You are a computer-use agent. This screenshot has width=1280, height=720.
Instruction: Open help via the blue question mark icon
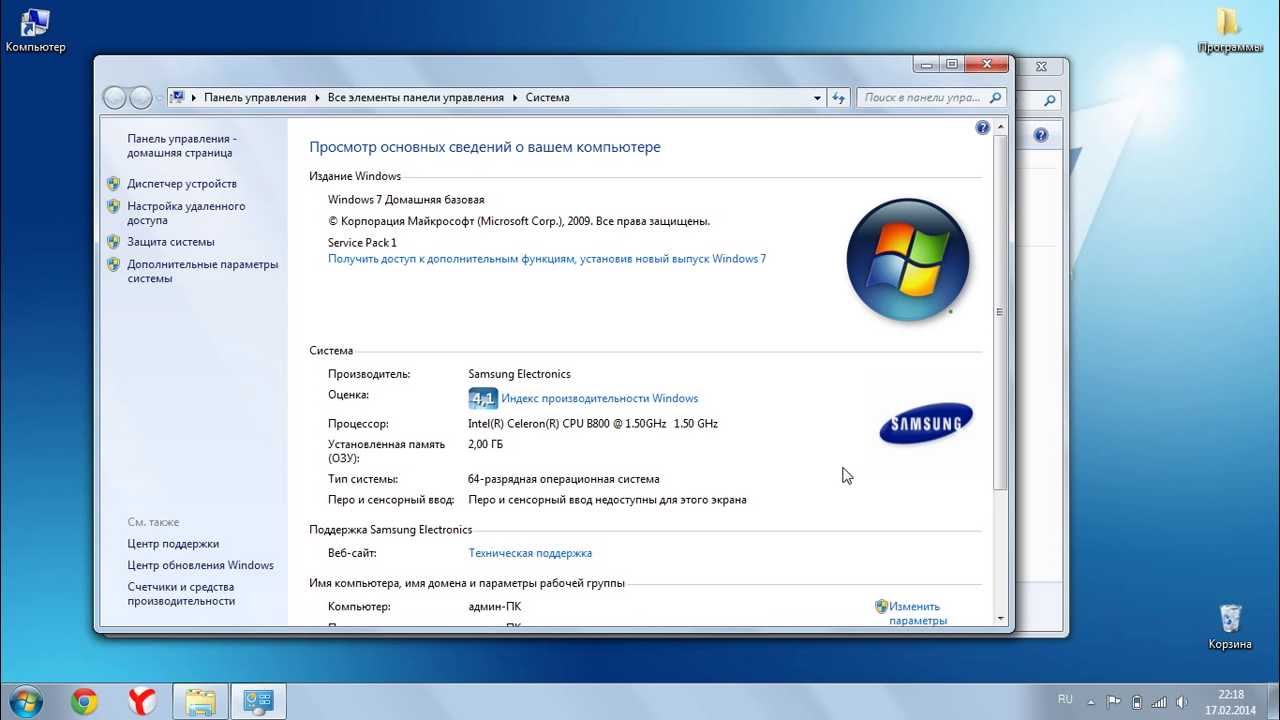click(x=982, y=128)
